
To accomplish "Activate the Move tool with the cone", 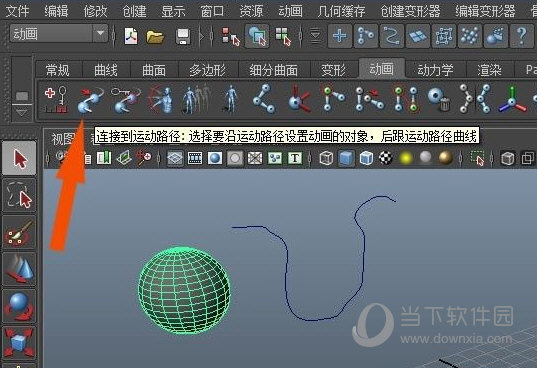I will pyautogui.click(x=20, y=269).
